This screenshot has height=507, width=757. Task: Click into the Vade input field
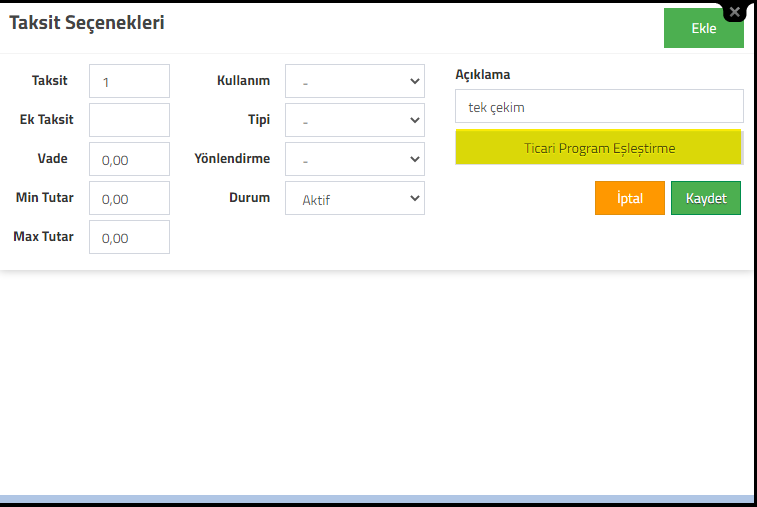pyautogui.click(x=129, y=159)
